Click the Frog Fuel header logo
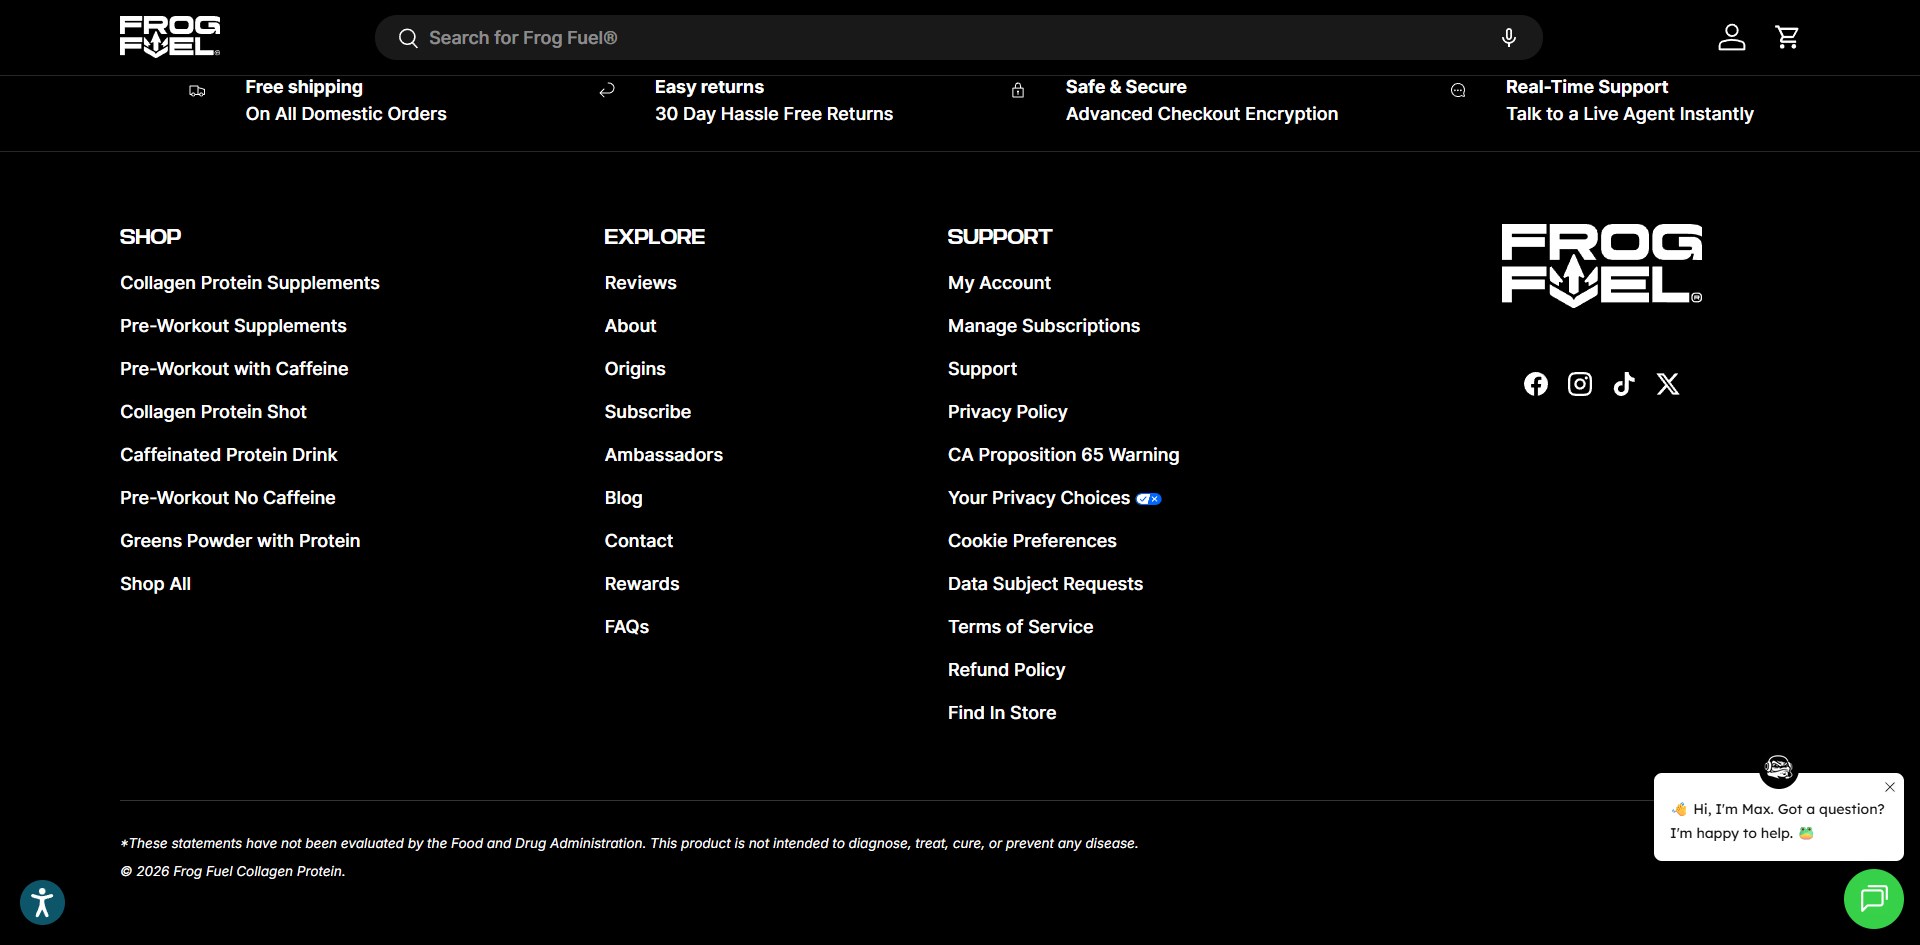 (170, 37)
